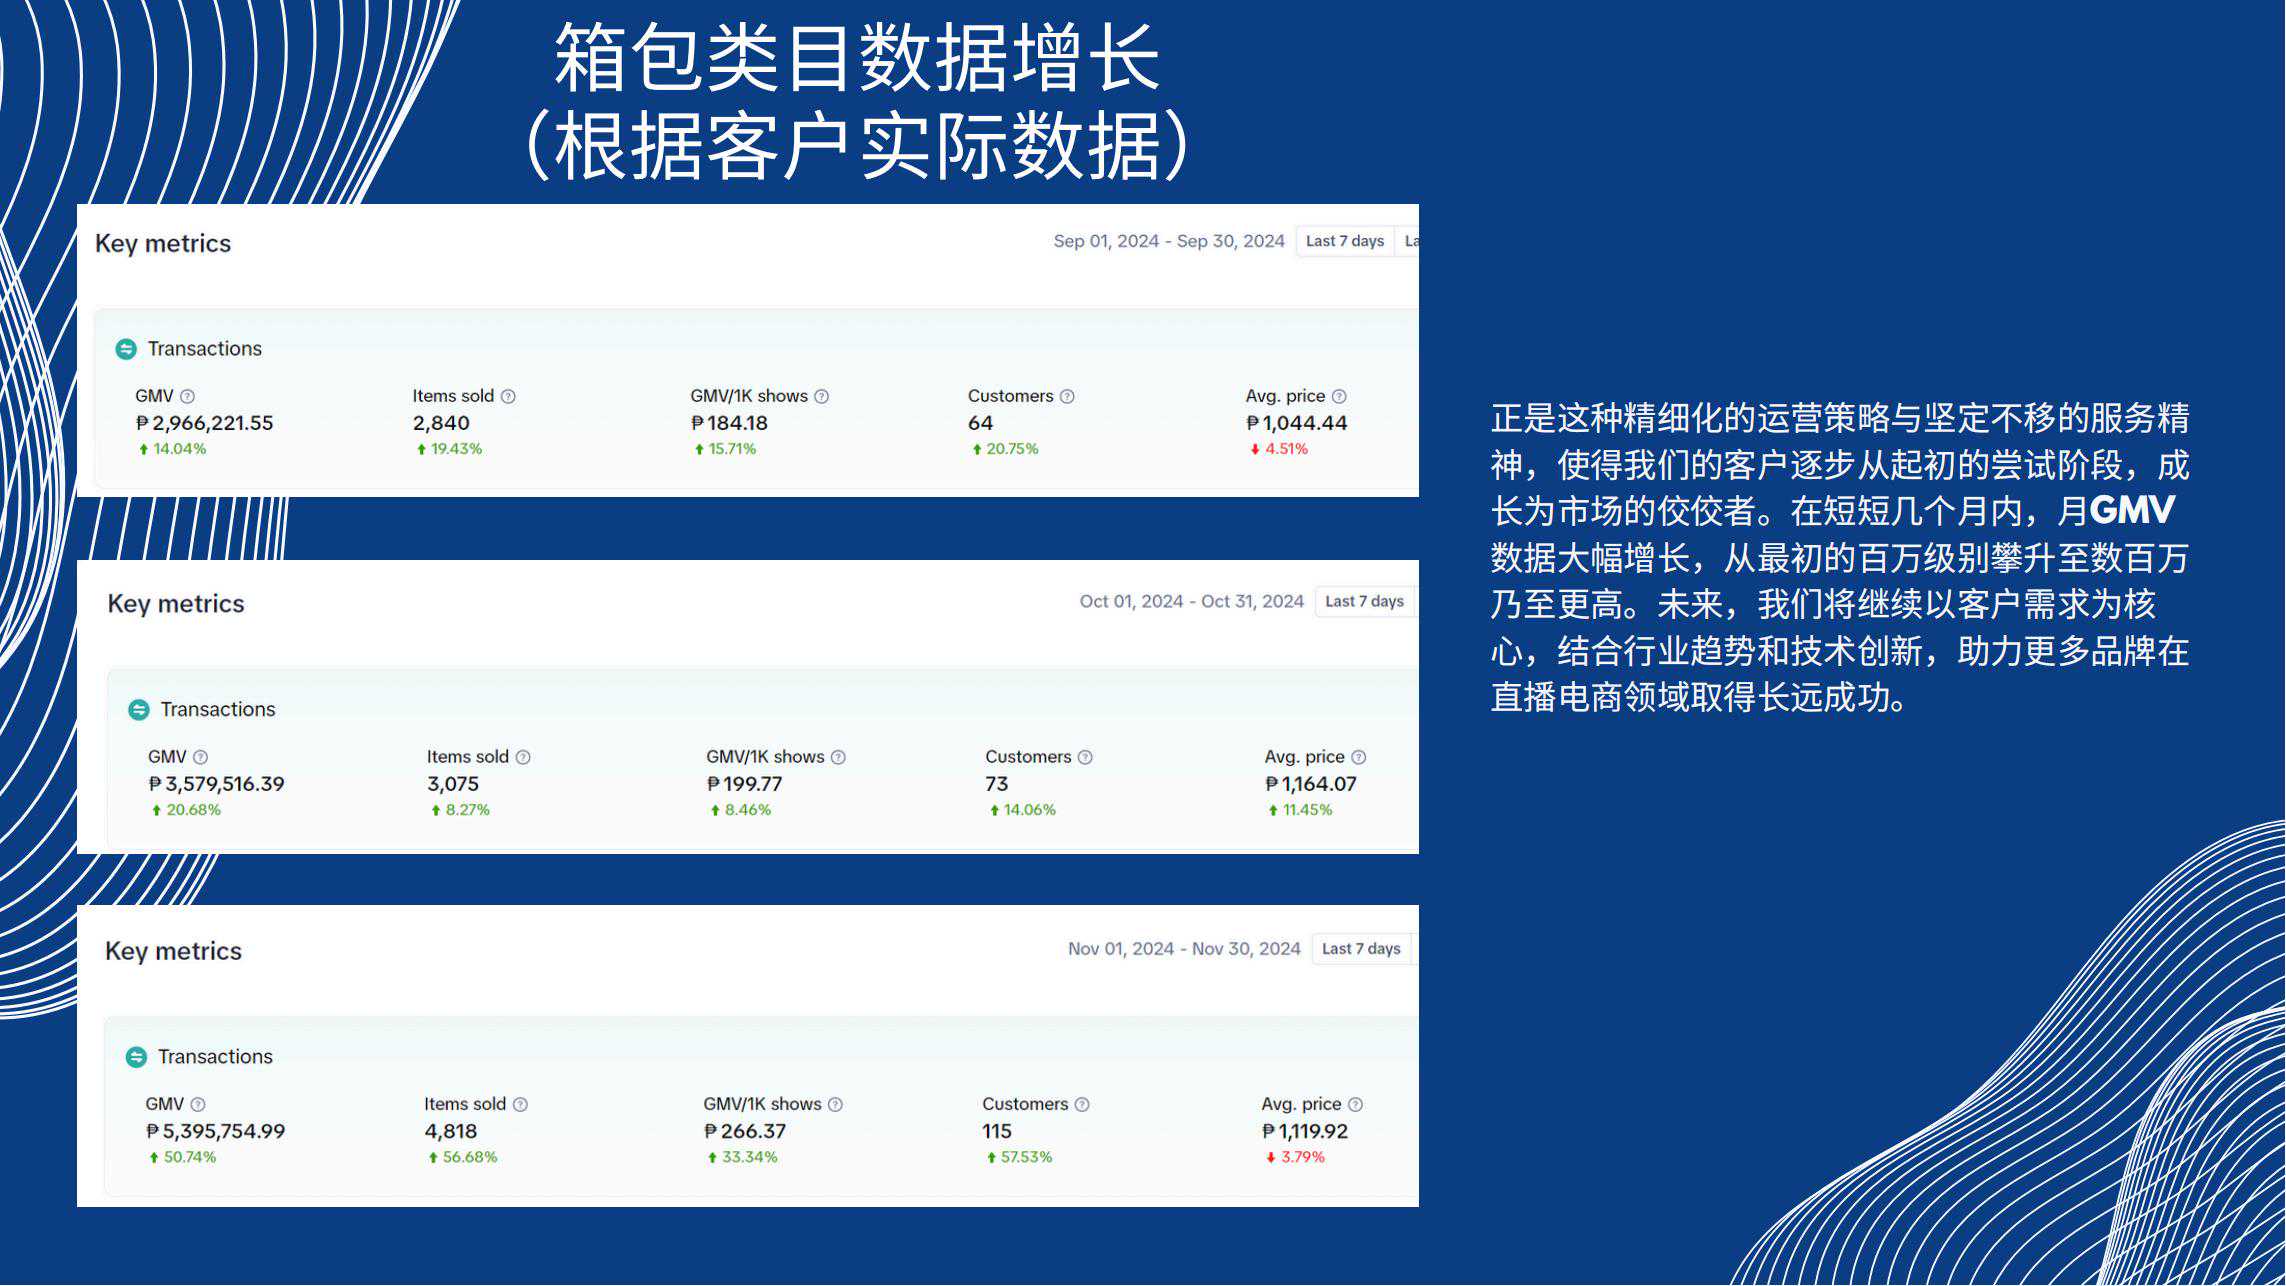This screenshot has width=2286, height=1286.
Task: Click GMV value ₱2,966,221.55
Action: [204, 424]
